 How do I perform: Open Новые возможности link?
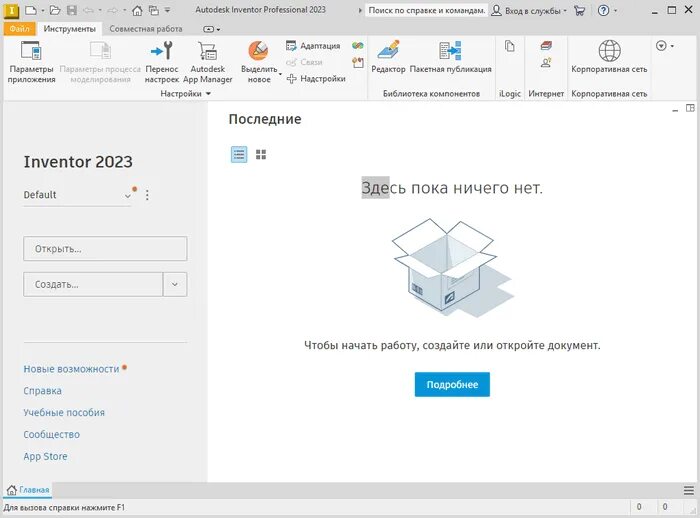pos(71,369)
